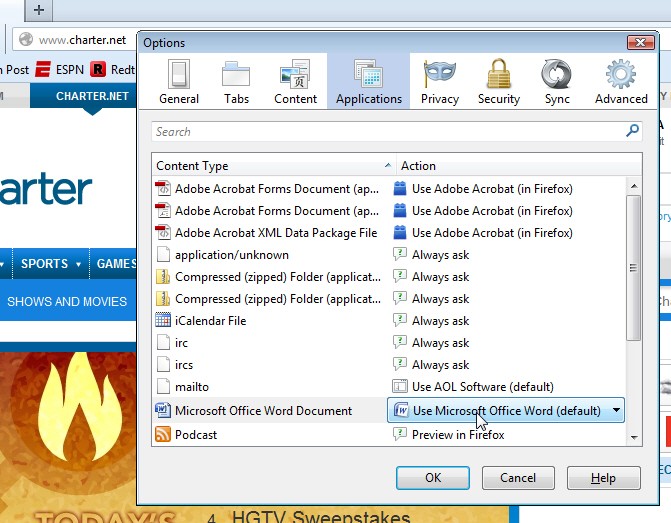
Task: Click the Content Type sort arrow indicator
Action: 388,165
